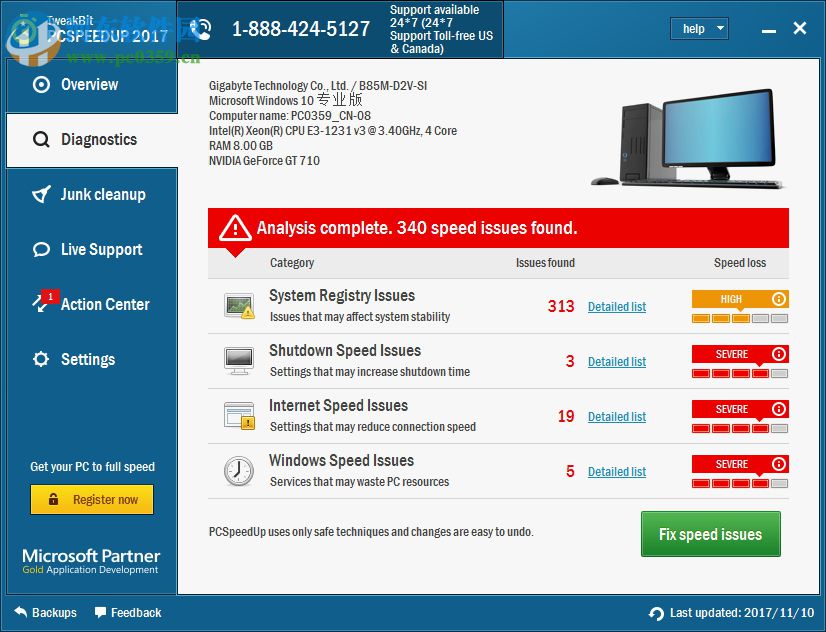Open the Detailed list for registry issues
The image size is (826, 632).
[x=616, y=307]
